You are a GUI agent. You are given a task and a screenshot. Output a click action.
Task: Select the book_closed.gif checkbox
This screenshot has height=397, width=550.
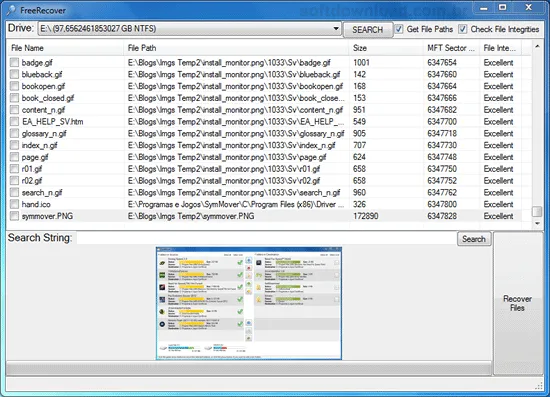[14, 98]
